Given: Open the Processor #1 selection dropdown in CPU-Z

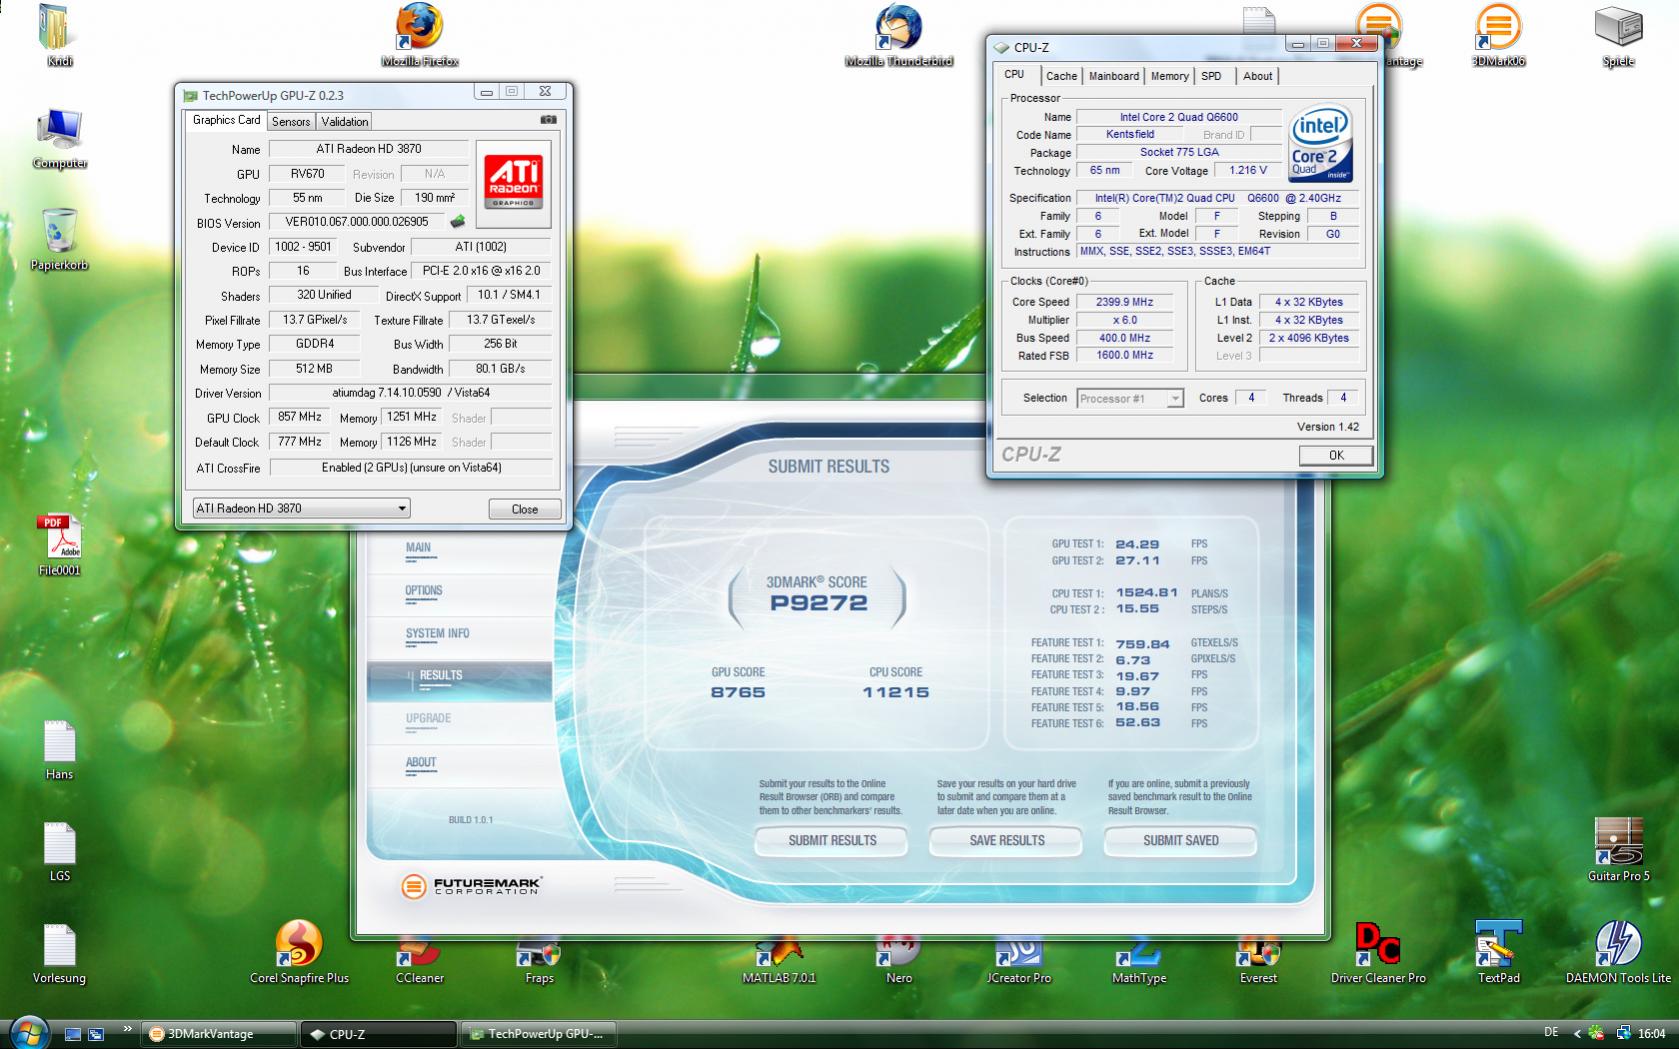Looking at the screenshot, I should pos(1130,398).
